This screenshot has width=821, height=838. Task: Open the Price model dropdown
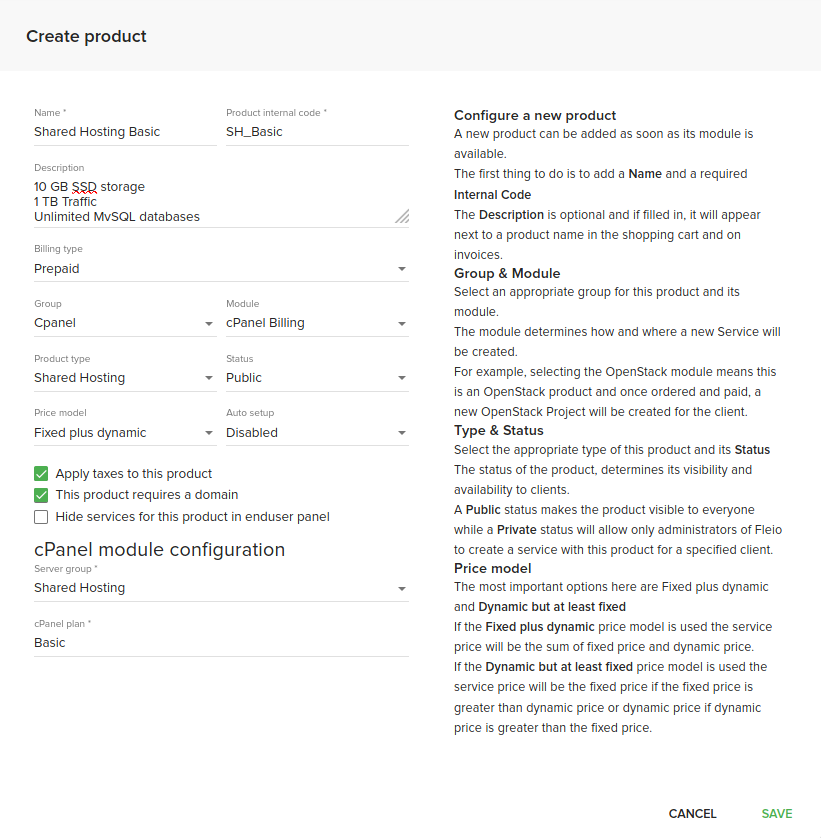point(124,433)
